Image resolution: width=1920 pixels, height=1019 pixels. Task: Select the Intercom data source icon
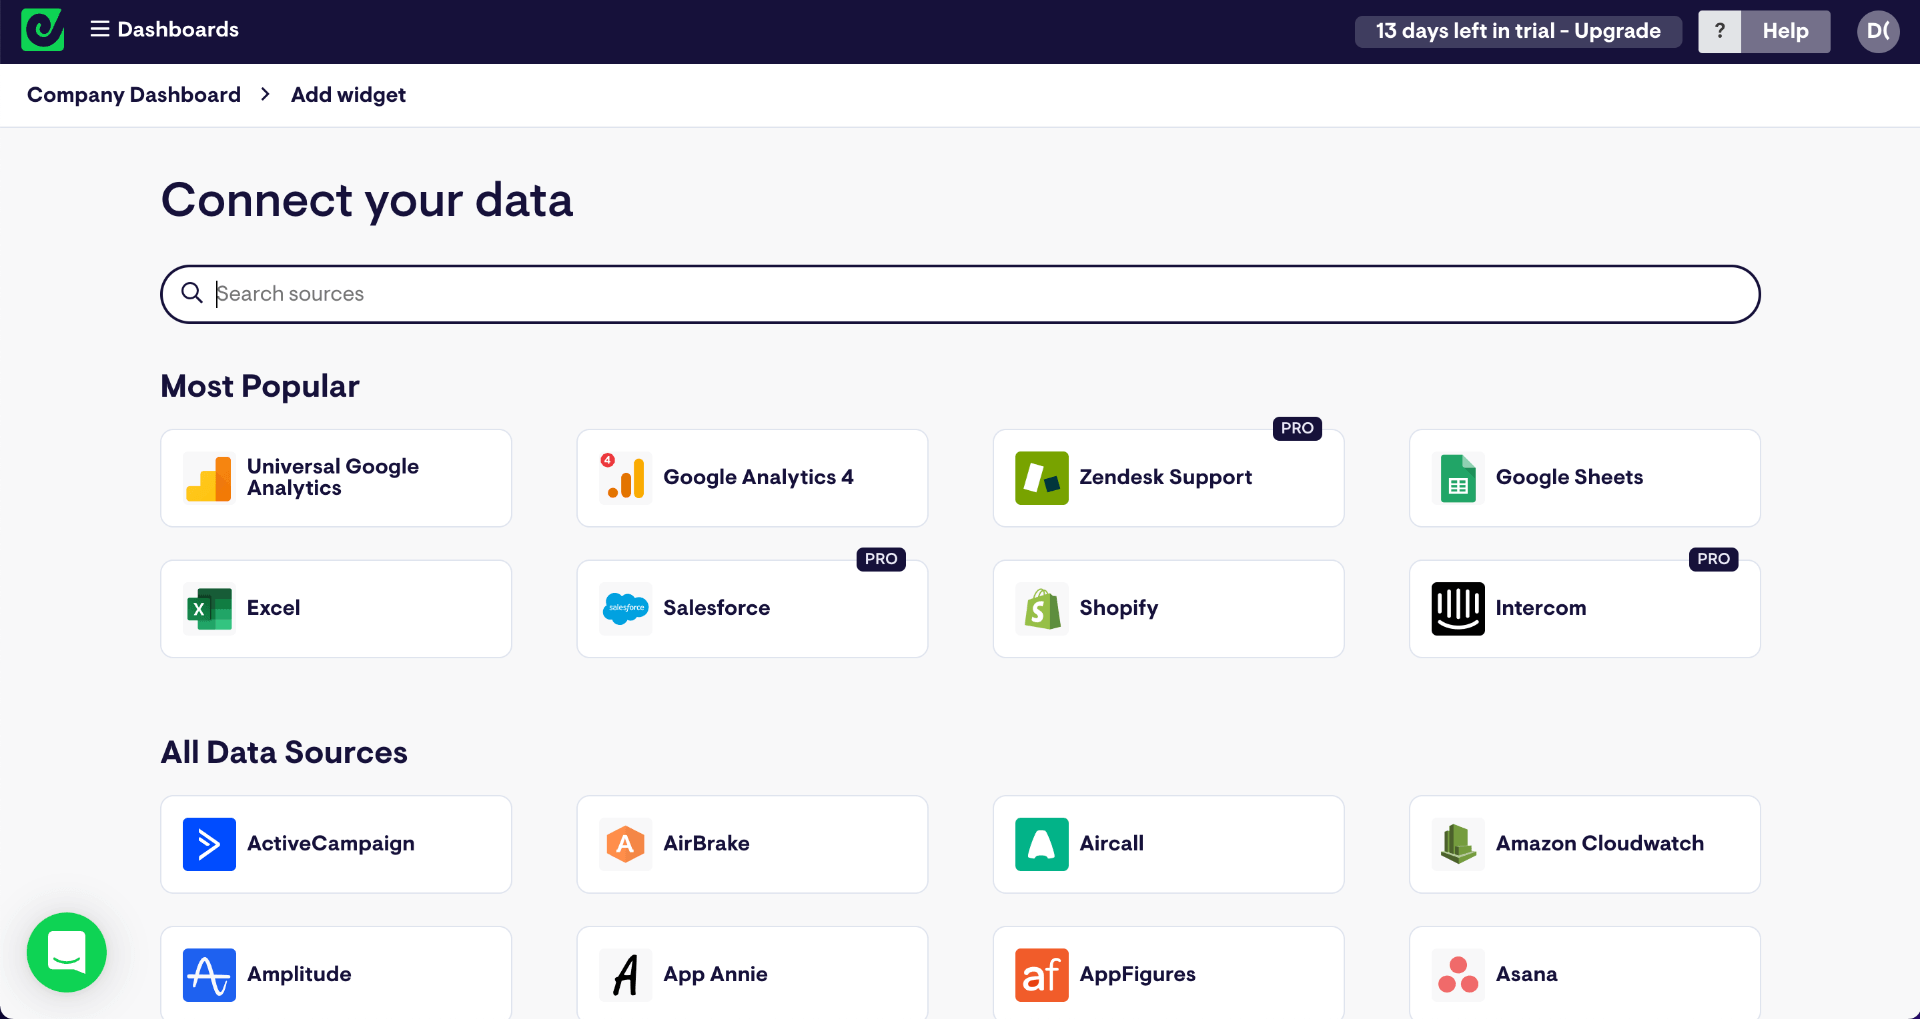coord(1457,608)
